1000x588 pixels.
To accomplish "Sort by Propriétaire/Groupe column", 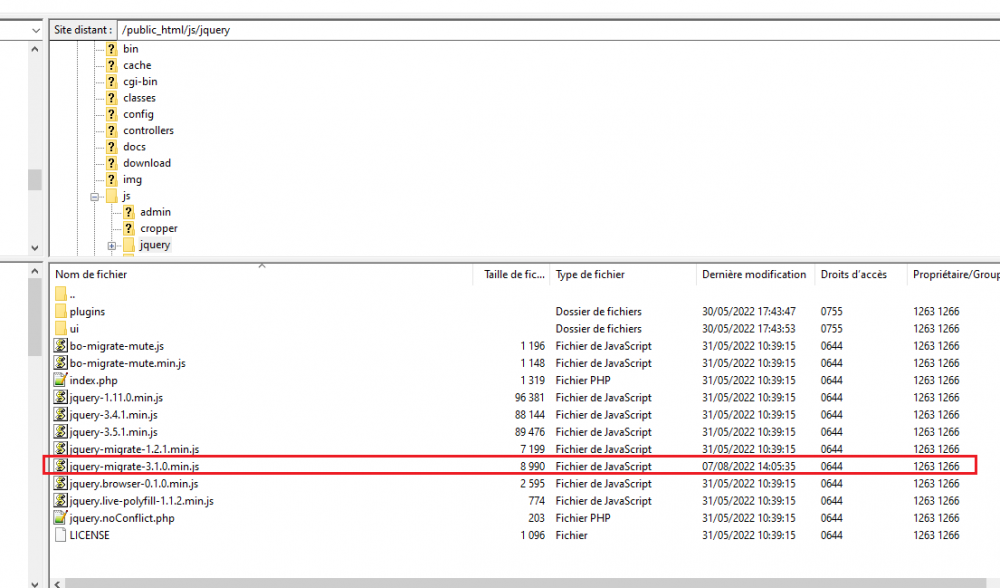I will [954, 274].
